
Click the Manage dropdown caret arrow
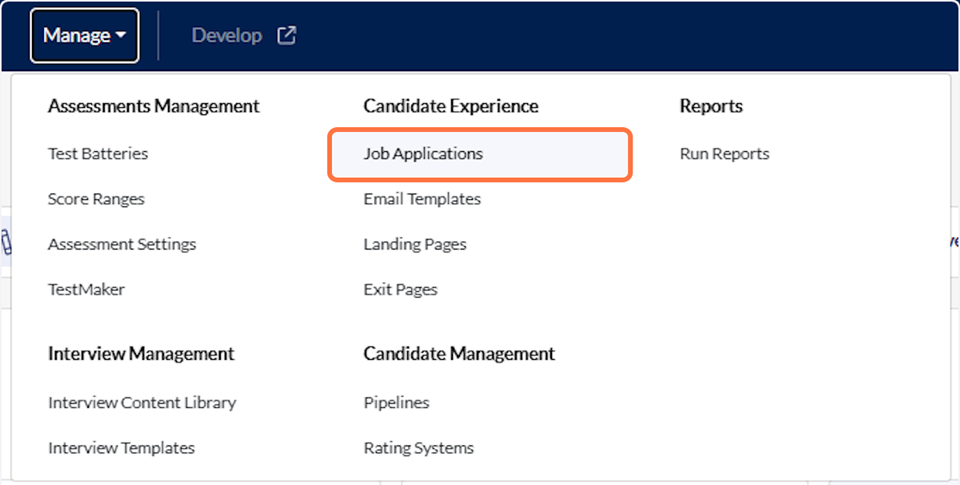click(121, 36)
